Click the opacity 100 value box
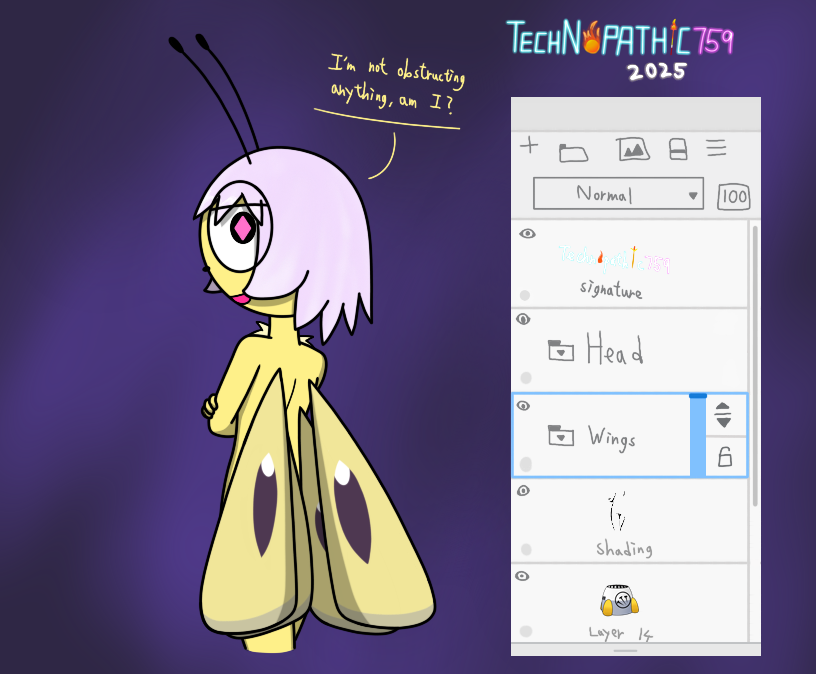The height and width of the screenshot is (674, 816). pyautogui.click(x=734, y=197)
